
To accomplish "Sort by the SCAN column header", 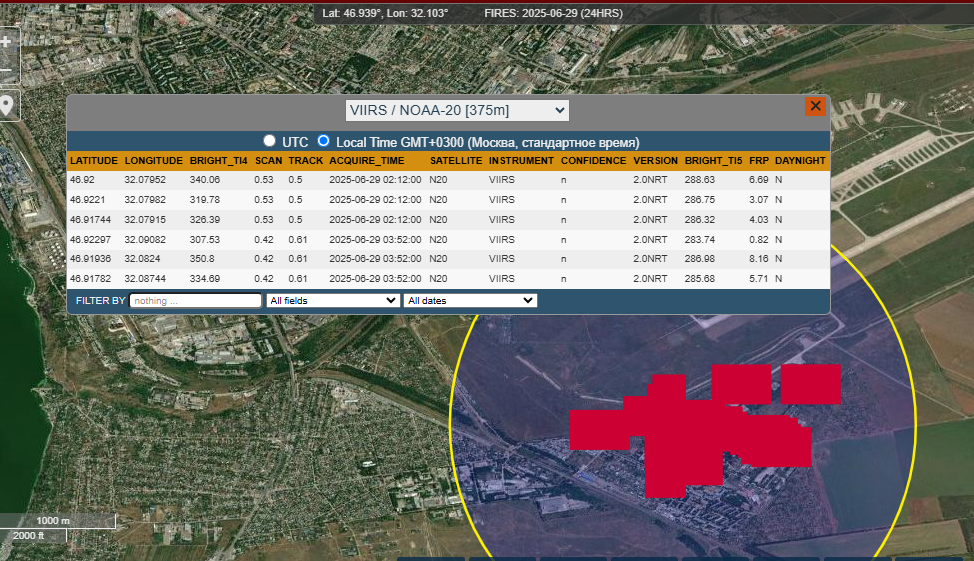I will coord(268,160).
